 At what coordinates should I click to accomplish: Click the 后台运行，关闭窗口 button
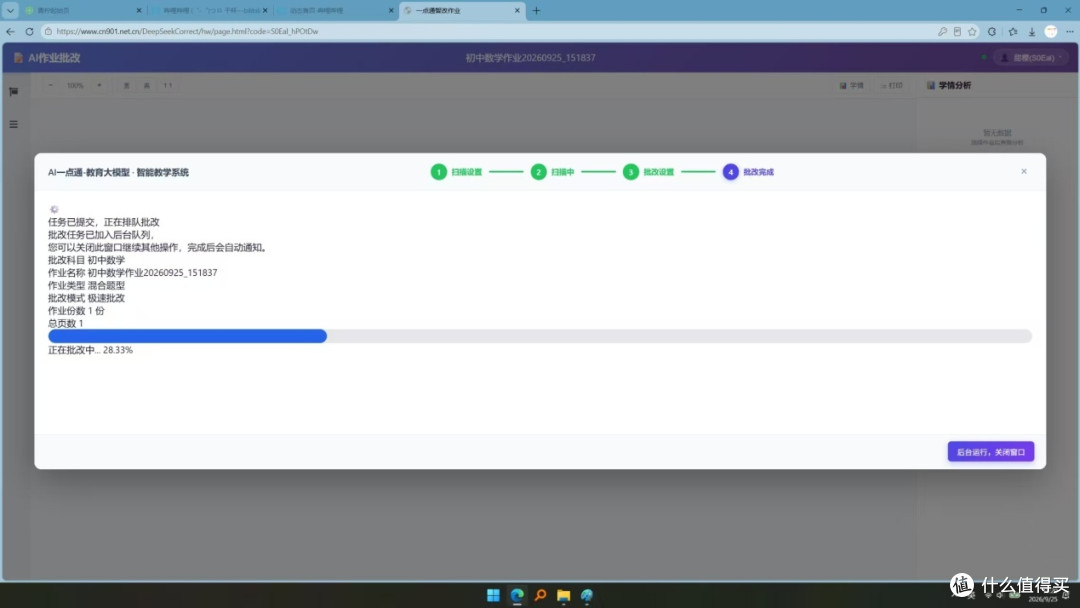coord(990,452)
